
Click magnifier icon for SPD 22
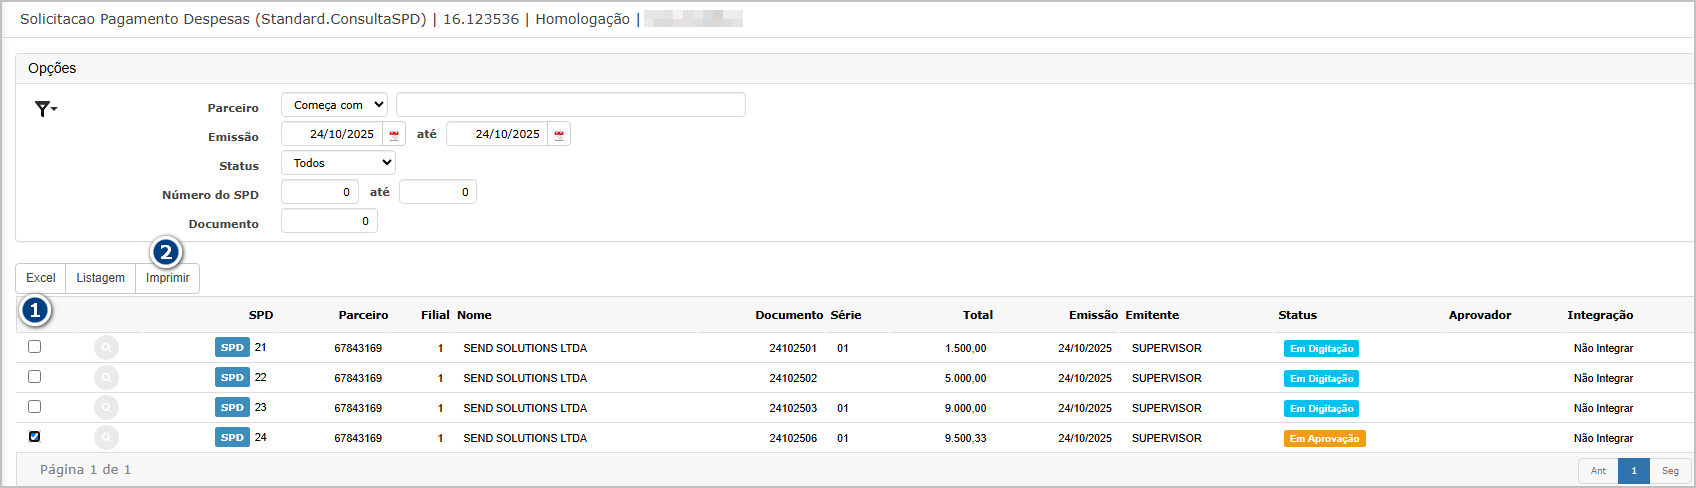coord(106,378)
